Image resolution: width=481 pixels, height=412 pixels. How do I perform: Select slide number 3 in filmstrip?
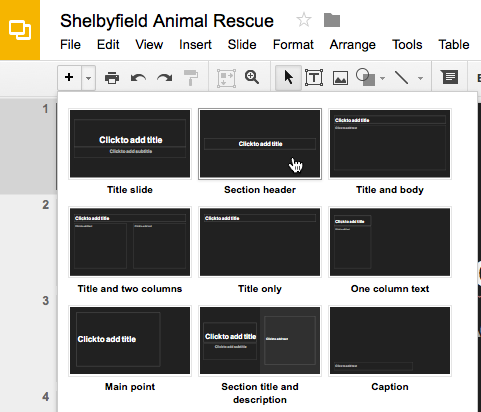point(46,301)
